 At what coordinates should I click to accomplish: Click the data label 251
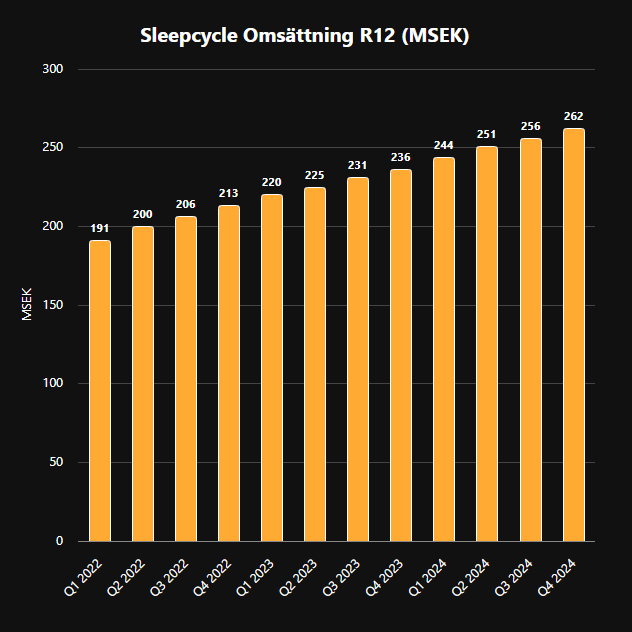tap(486, 134)
